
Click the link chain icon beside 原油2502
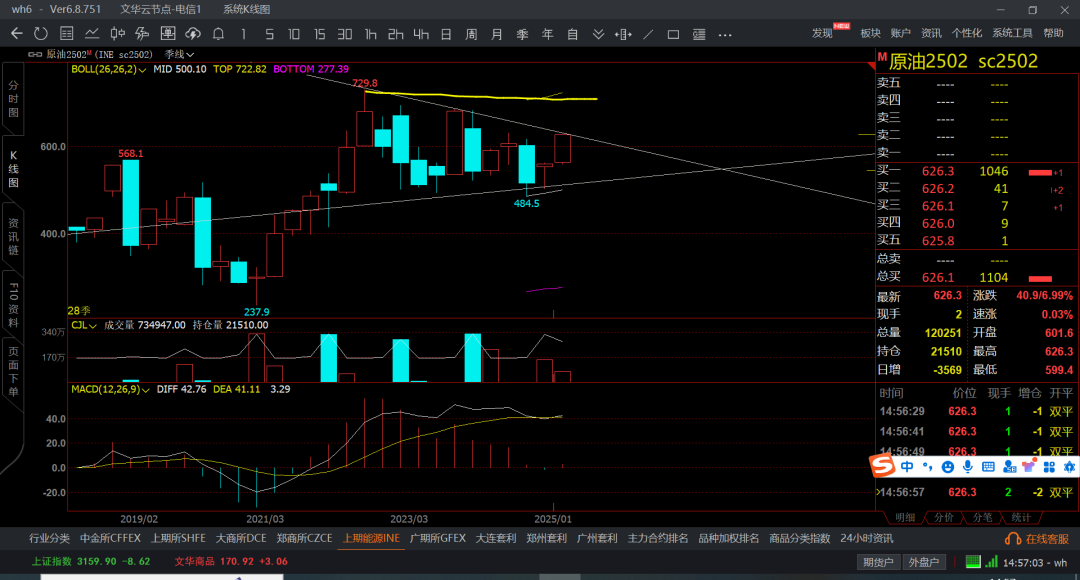click(x=35, y=54)
